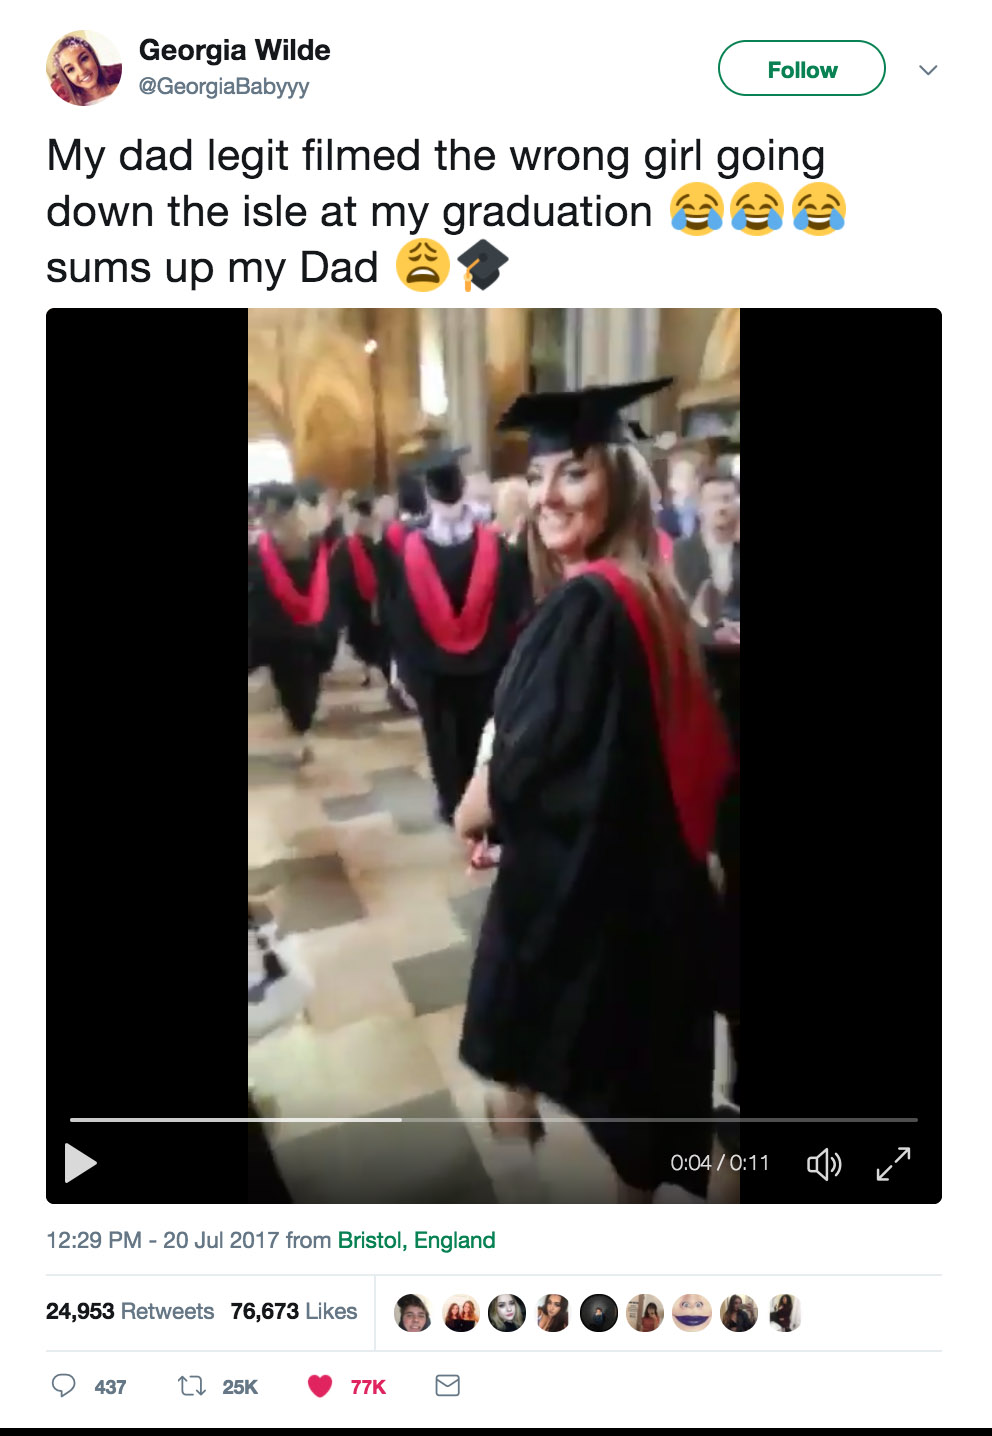View the 76,673 Likes list
Image resolution: width=992 pixels, height=1436 pixels.
coord(293,1311)
